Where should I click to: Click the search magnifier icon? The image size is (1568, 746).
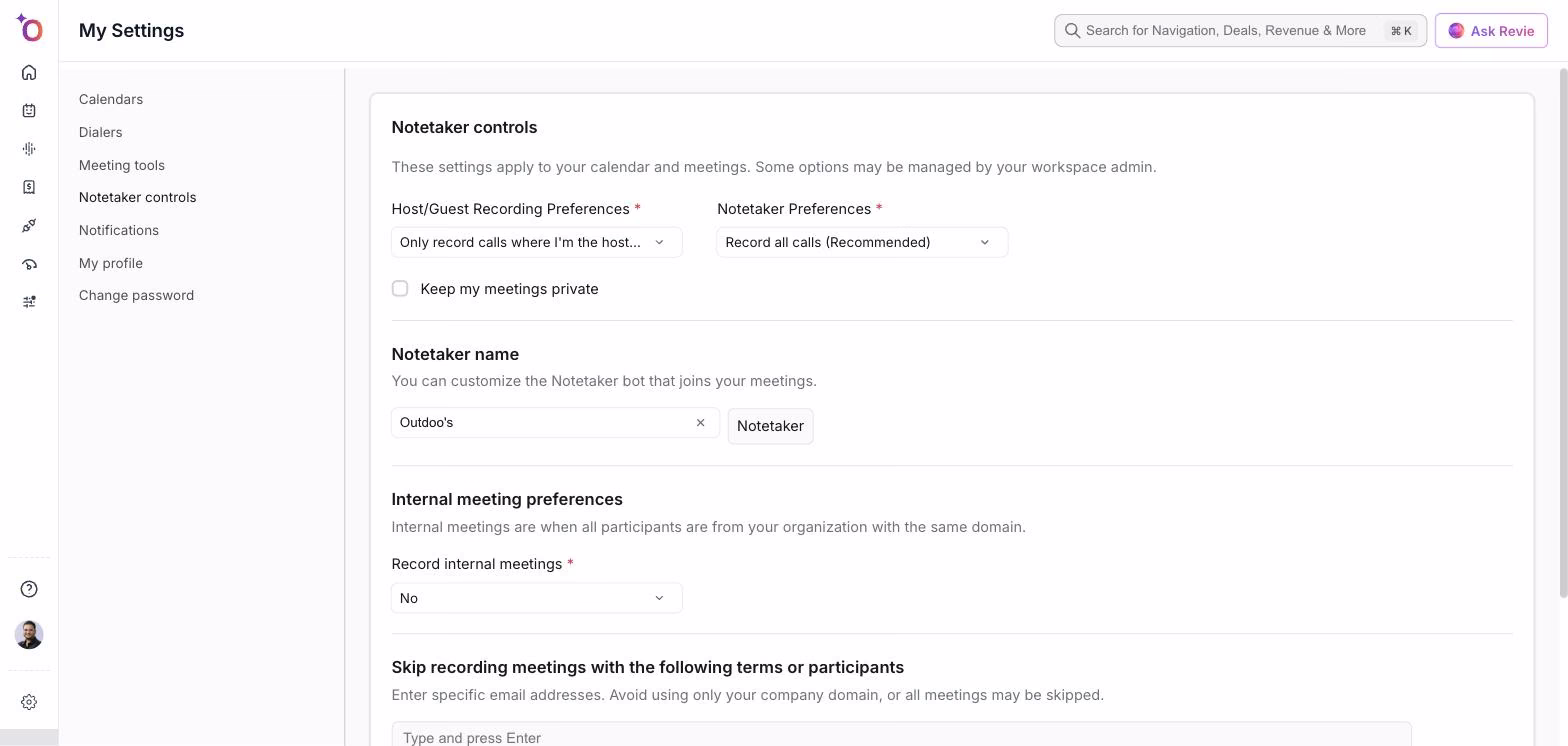click(1072, 31)
